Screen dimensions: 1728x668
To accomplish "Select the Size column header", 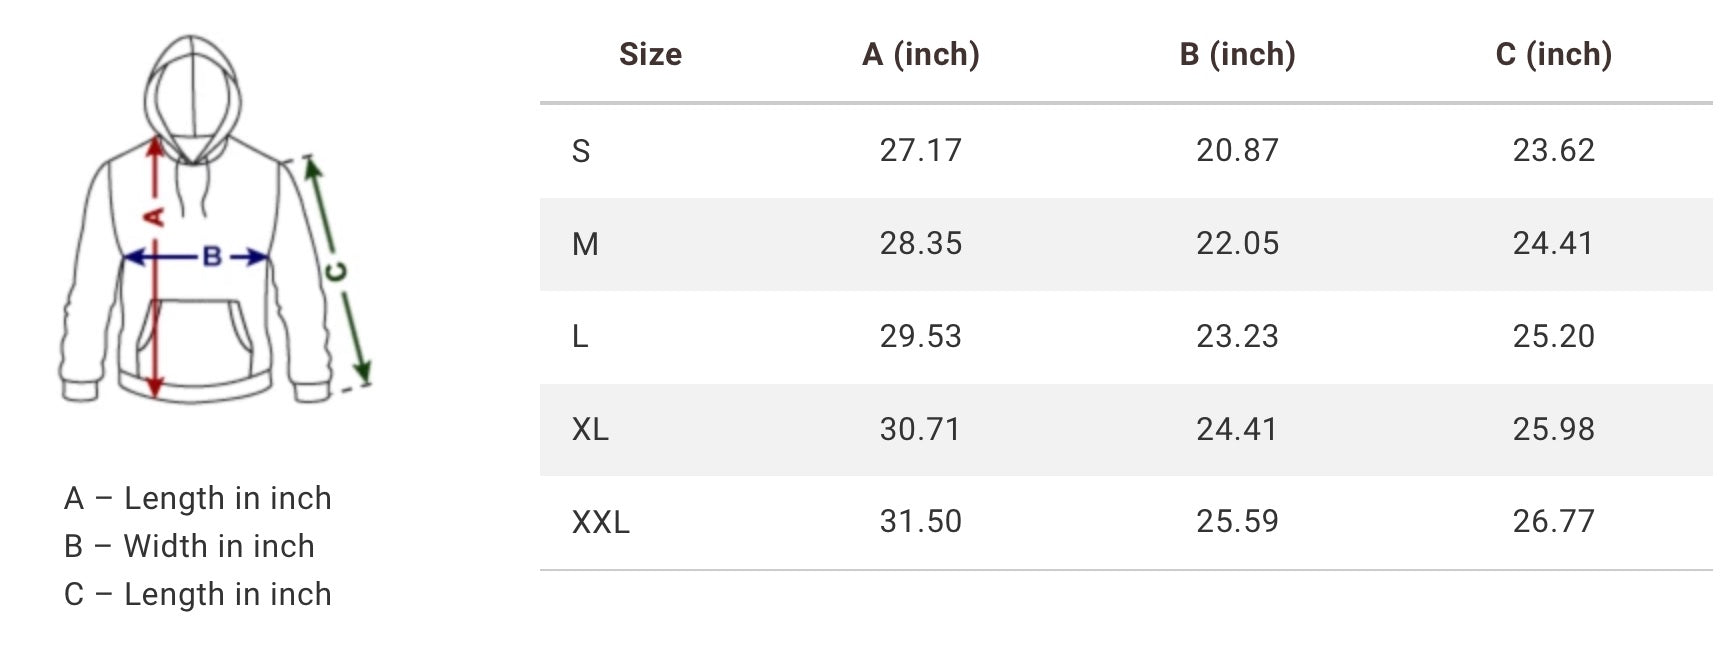I will coord(650,54).
